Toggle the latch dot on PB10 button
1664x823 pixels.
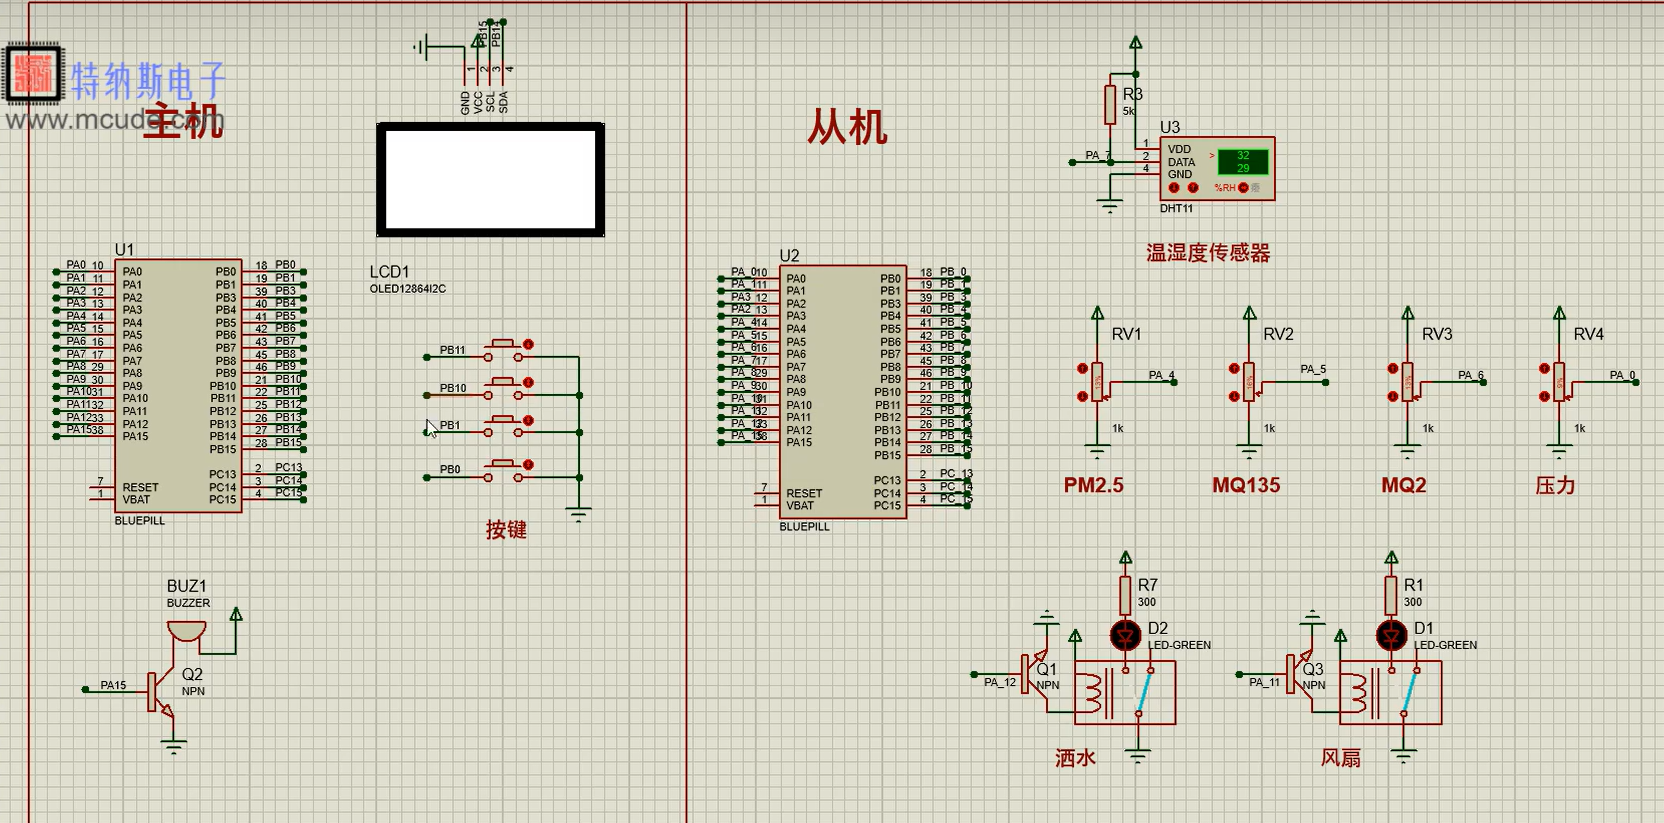pos(529,383)
